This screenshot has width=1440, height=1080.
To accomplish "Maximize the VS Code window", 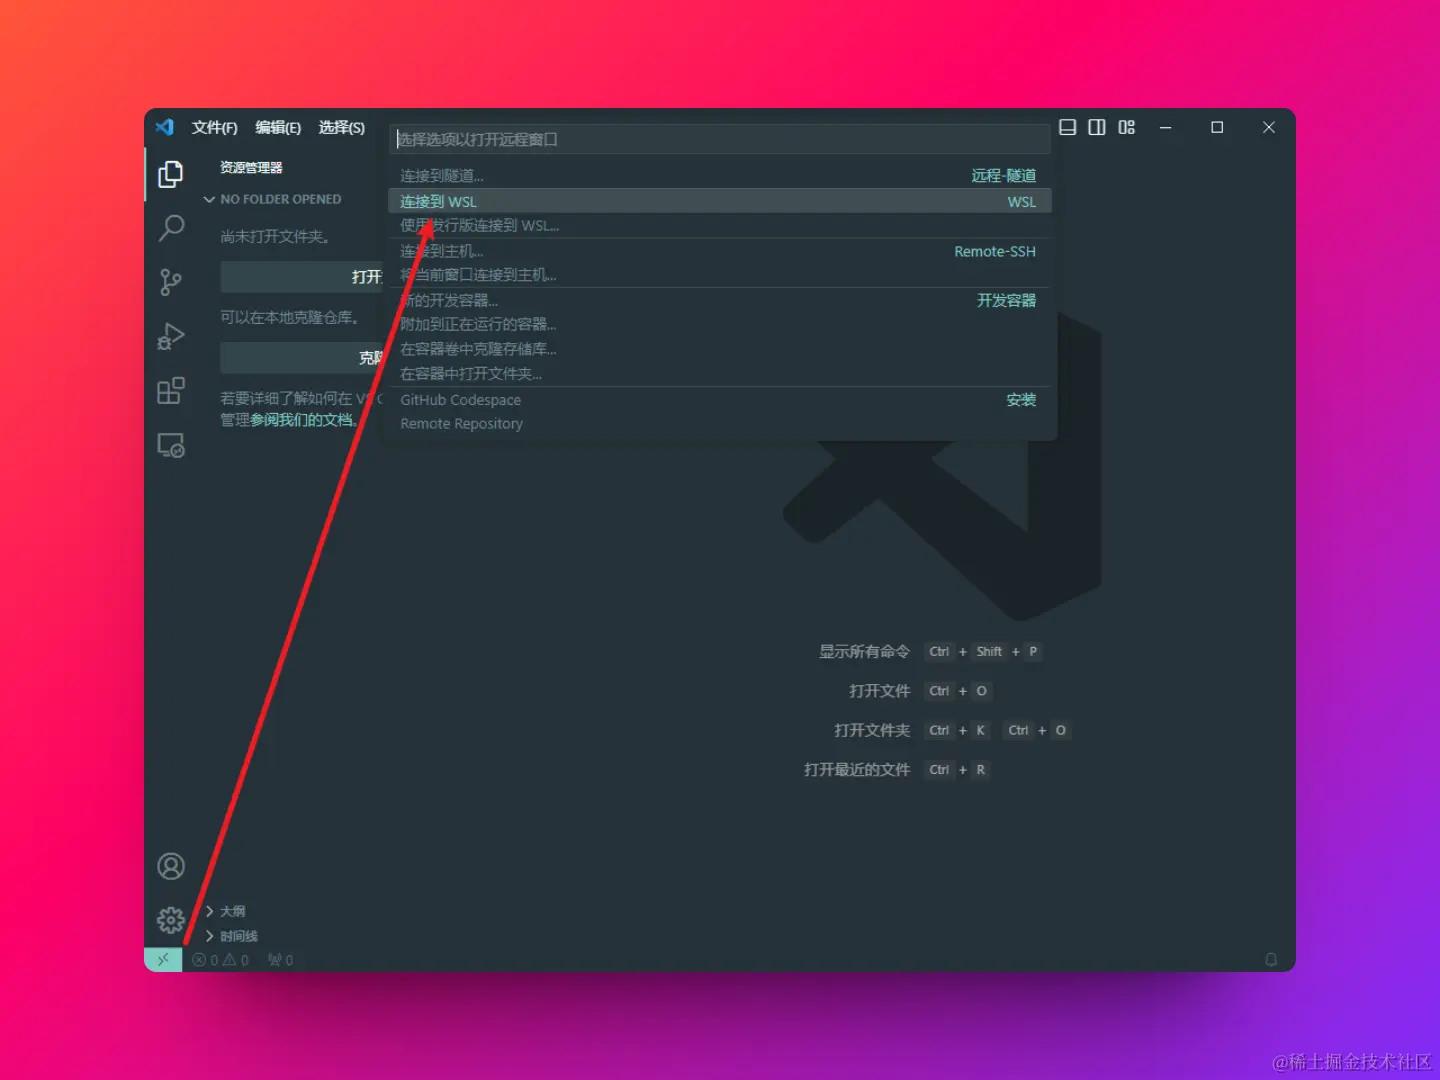I will [1217, 127].
